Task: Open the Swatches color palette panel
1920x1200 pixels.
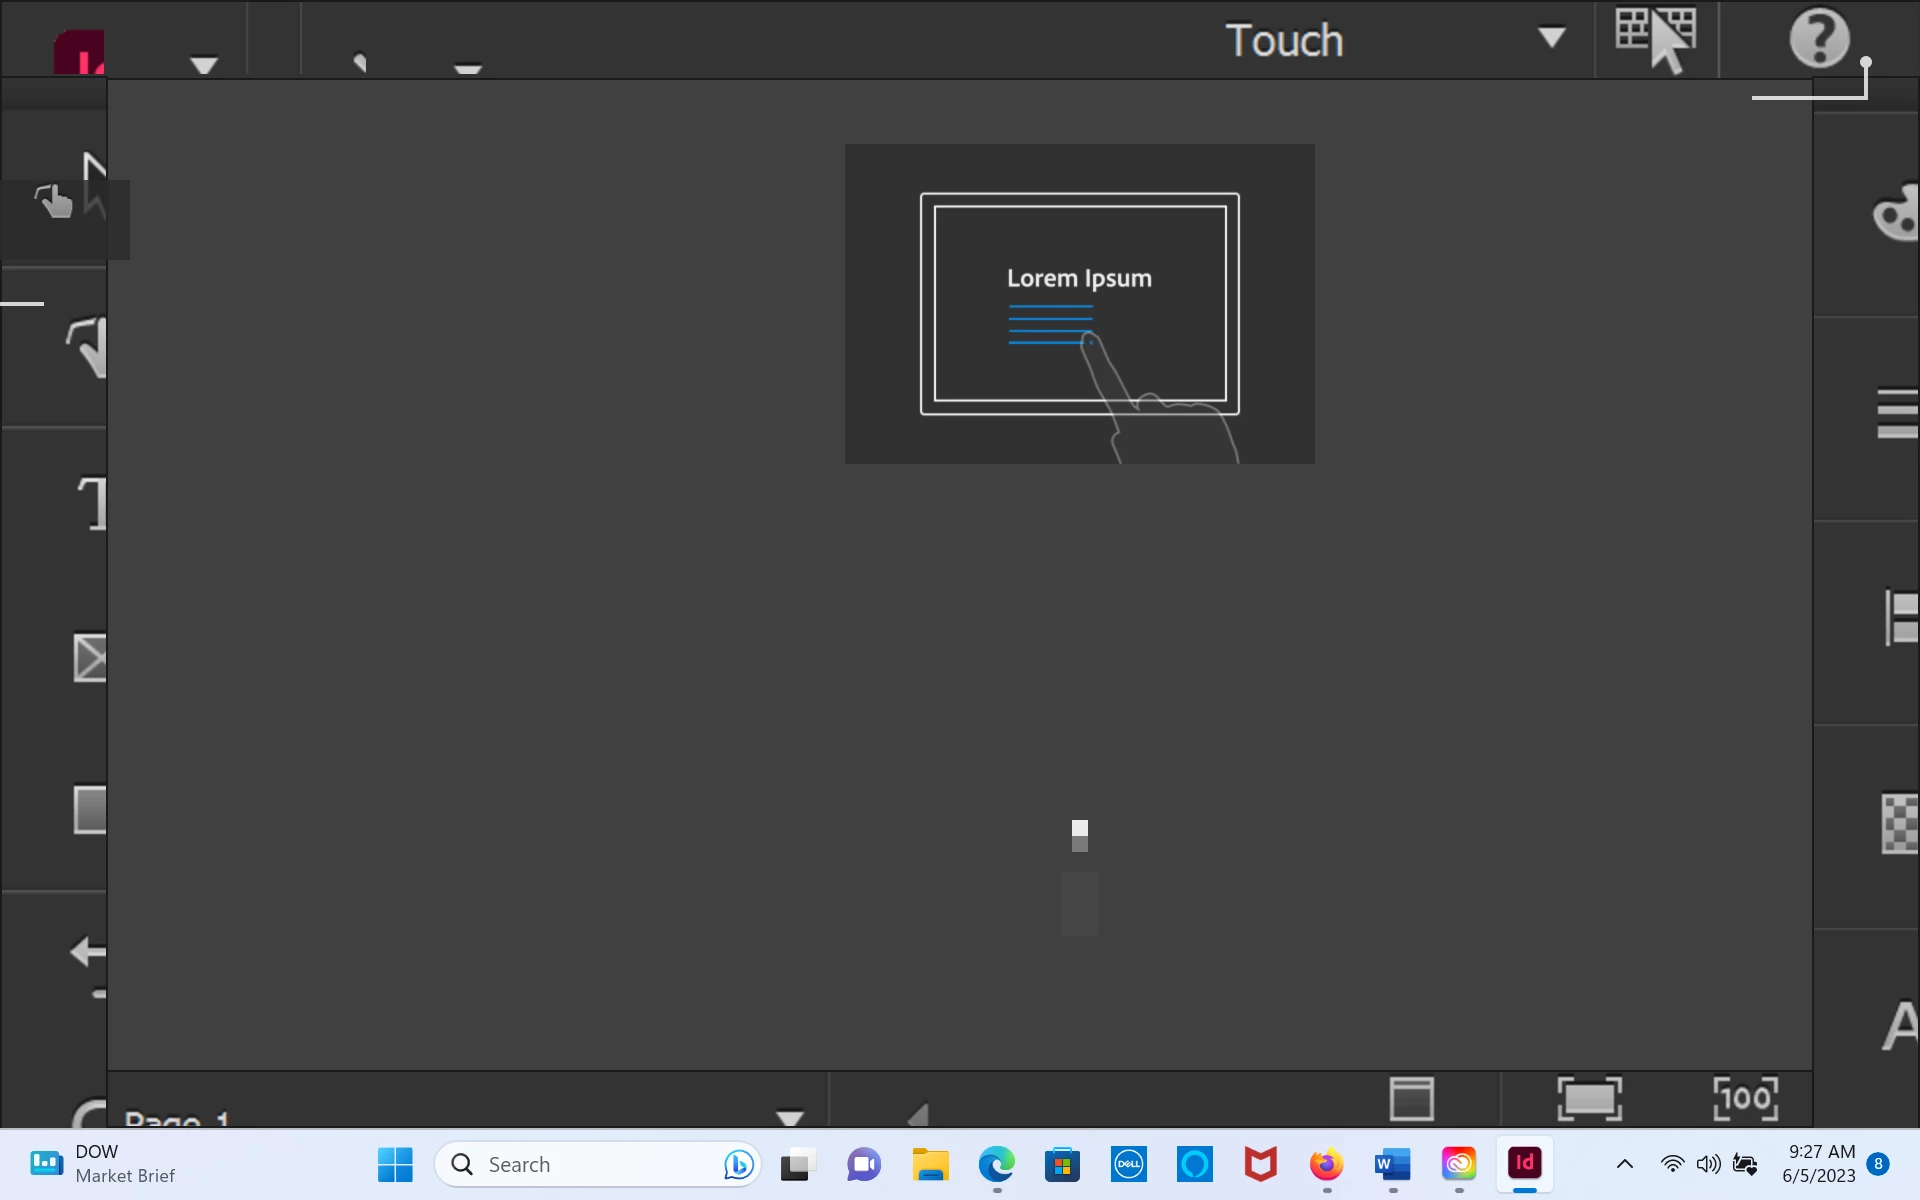Action: [1895, 214]
